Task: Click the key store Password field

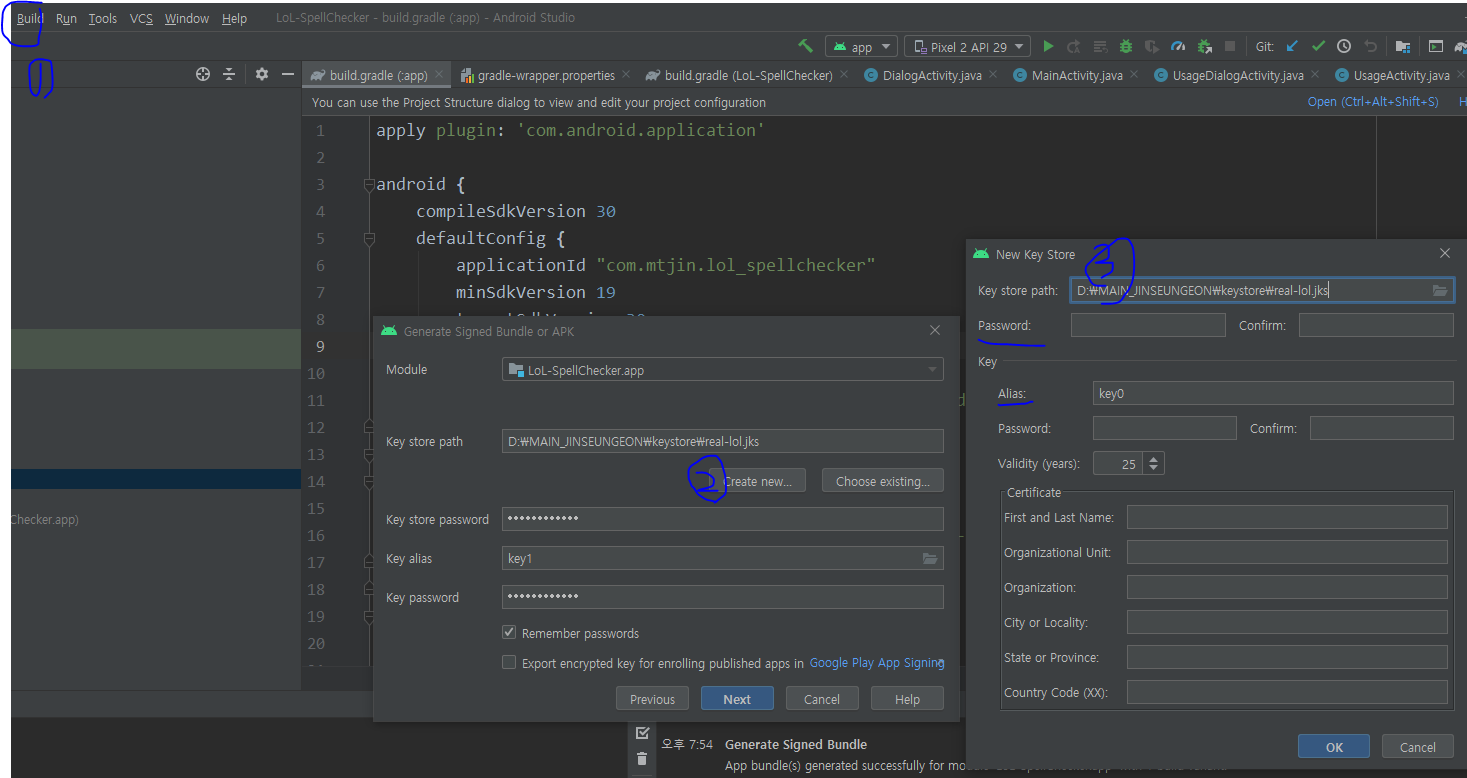Action: point(1148,325)
